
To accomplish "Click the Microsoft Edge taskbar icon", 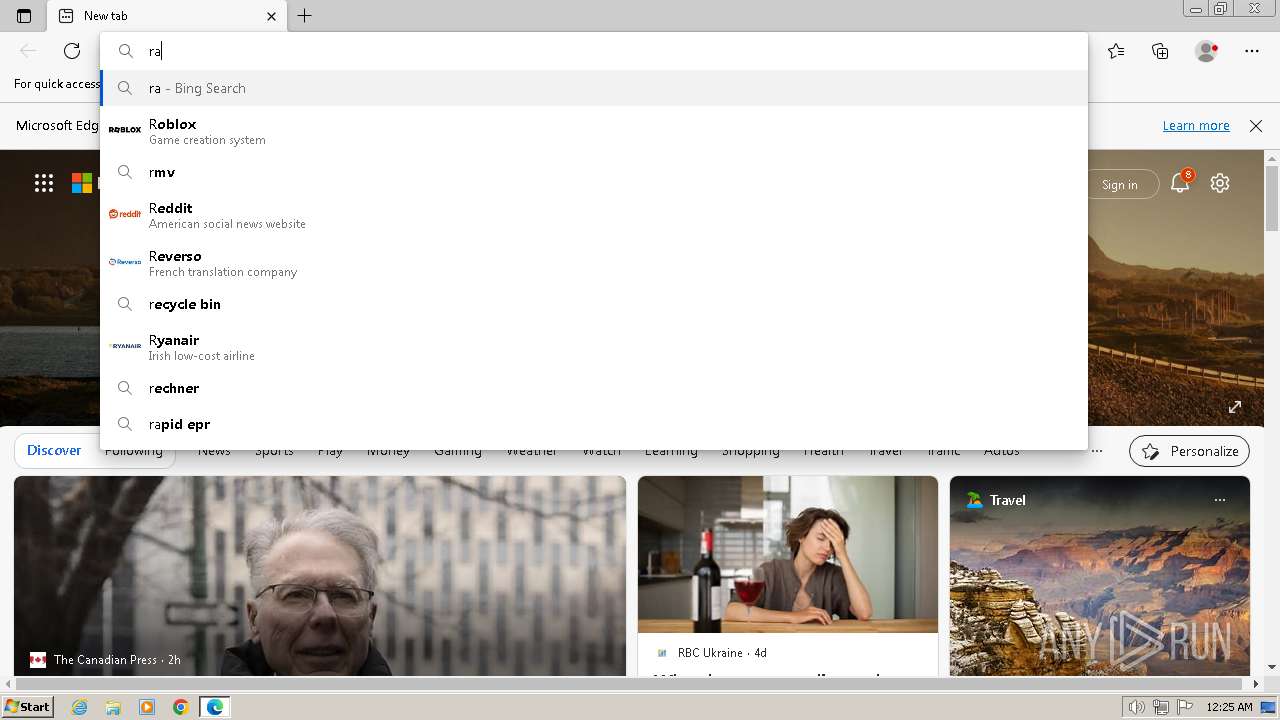I will click(x=215, y=707).
